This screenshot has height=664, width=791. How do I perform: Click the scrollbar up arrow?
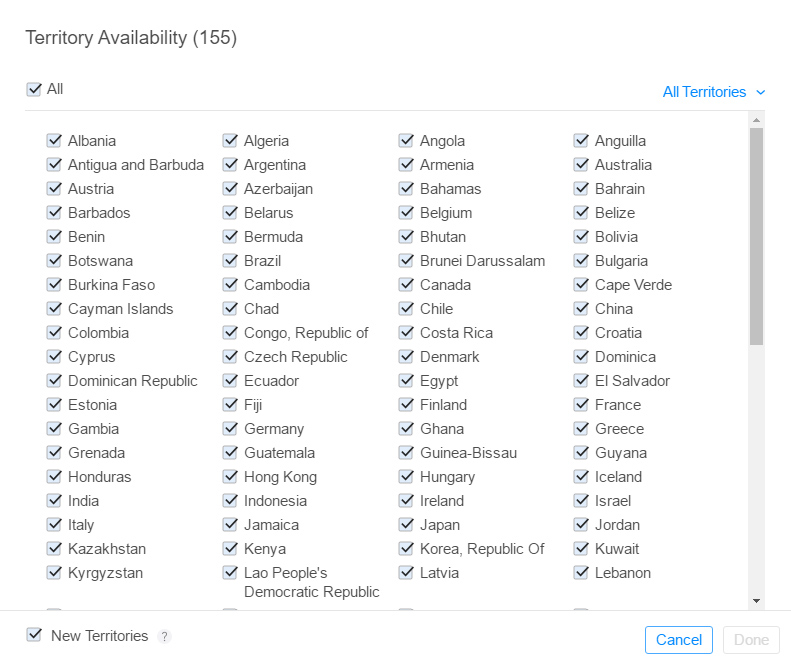756,120
